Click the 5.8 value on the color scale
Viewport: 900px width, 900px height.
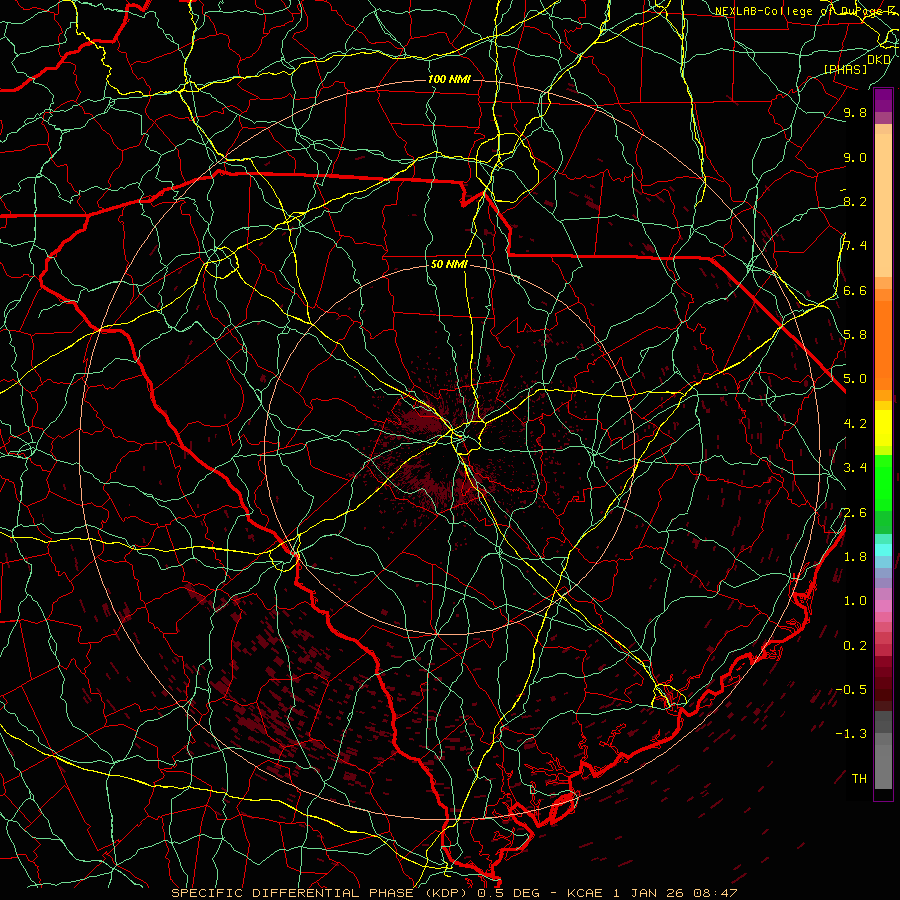tap(855, 335)
